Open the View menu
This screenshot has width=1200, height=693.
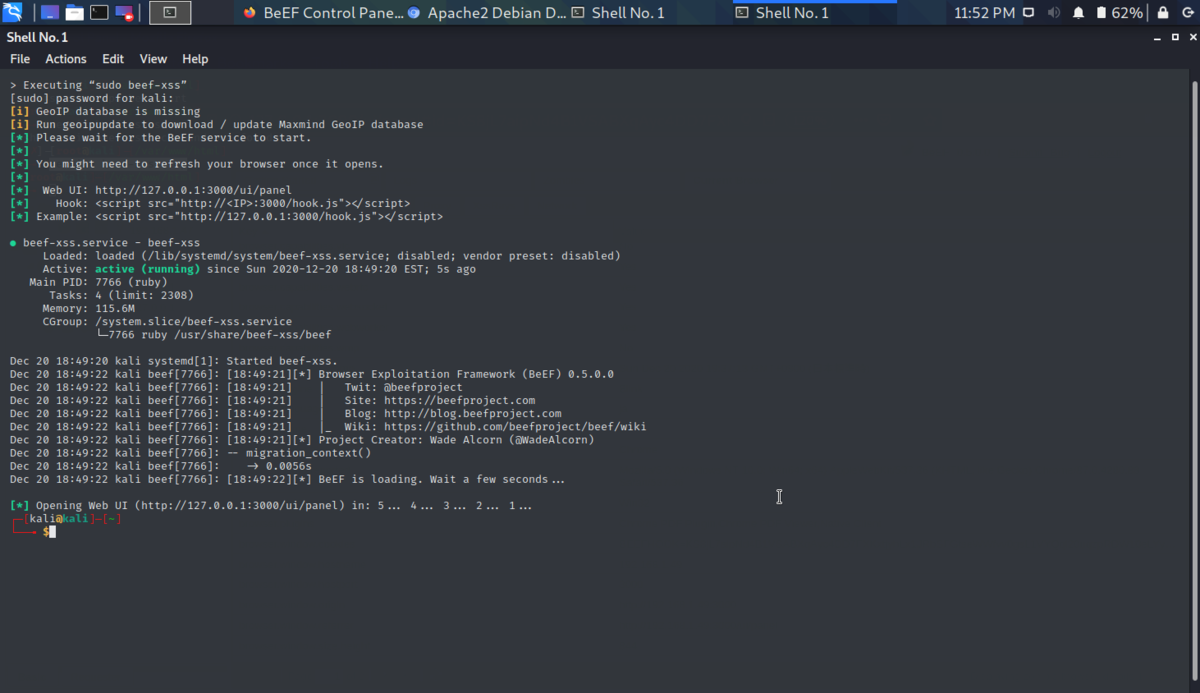pyautogui.click(x=153, y=59)
